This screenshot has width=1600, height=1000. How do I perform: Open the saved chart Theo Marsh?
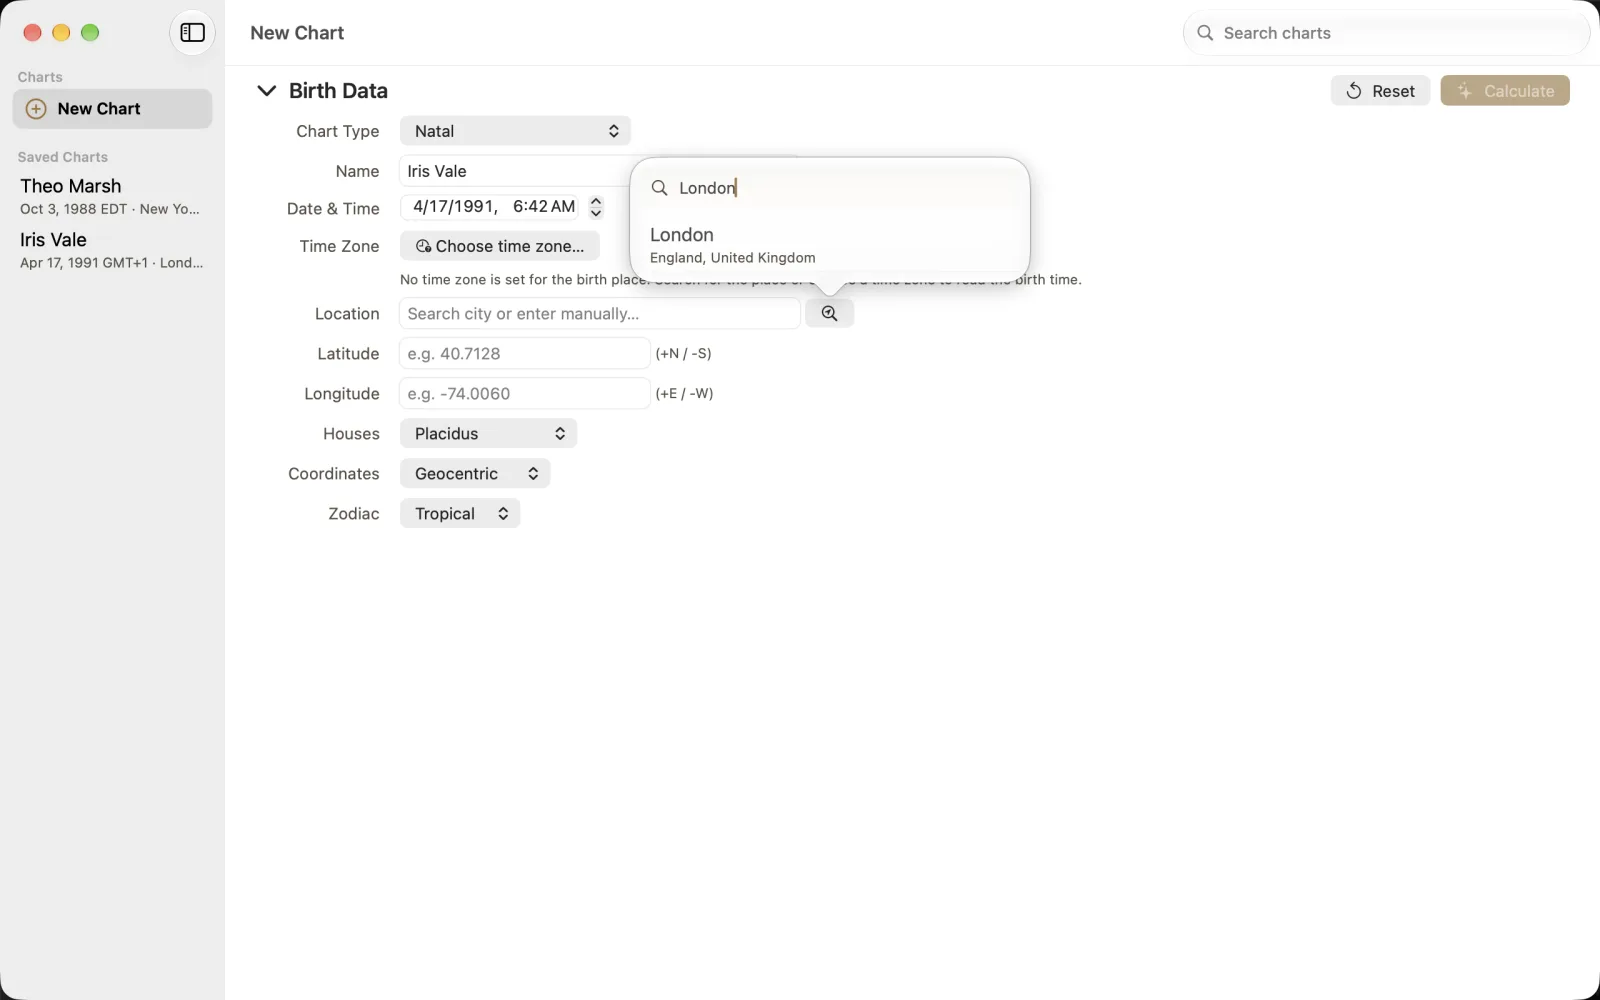pos(112,196)
